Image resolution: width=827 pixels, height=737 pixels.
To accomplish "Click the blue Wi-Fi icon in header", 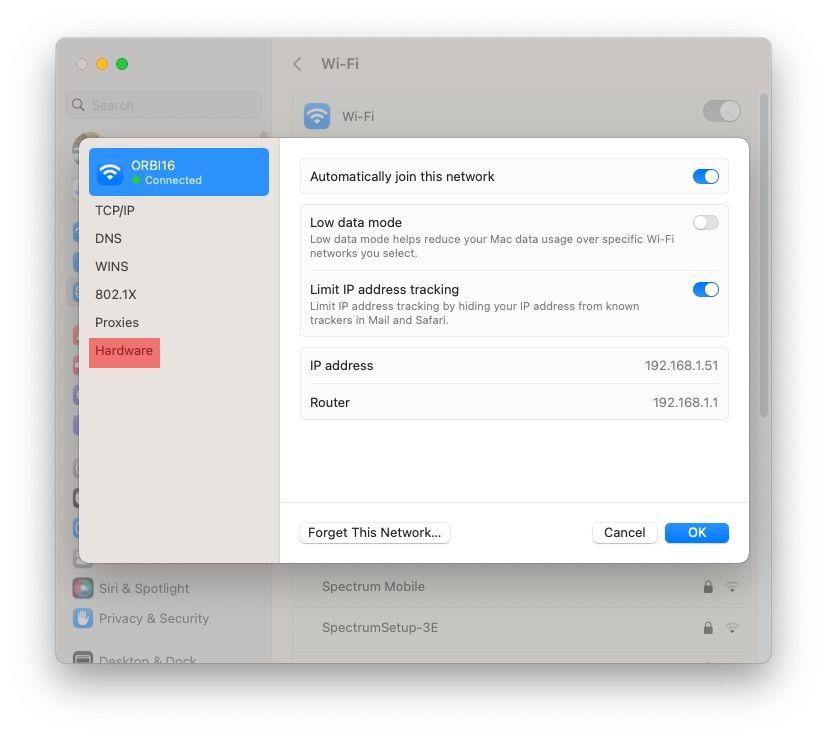I will point(316,116).
